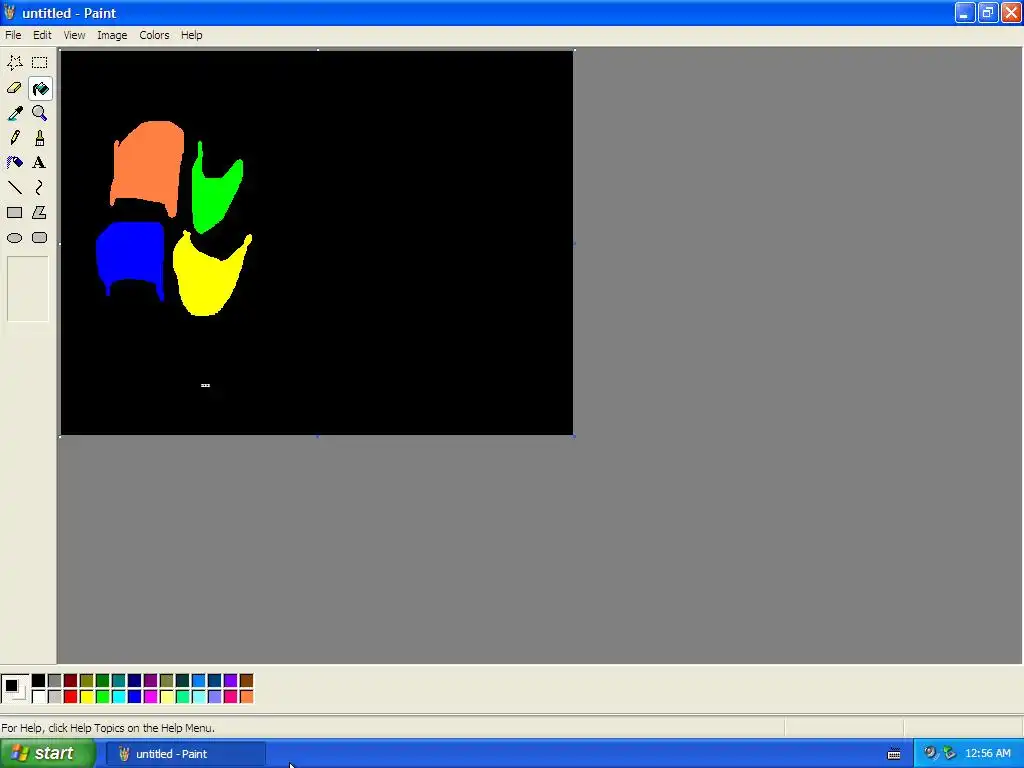The height and width of the screenshot is (768, 1024).
Task: Select the Polygon tool
Action: (x=40, y=213)
